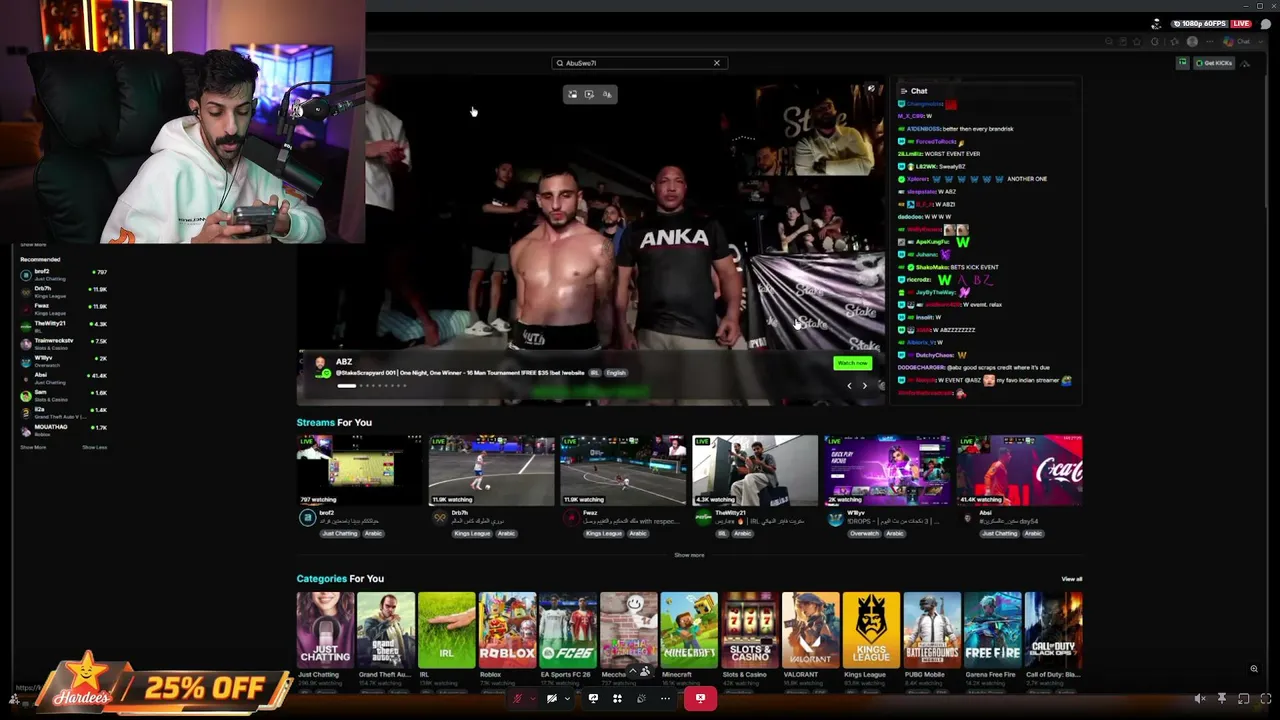
Task: Click the ABZ streamer avatar in featured banner
Action: [x=322, y=367]
